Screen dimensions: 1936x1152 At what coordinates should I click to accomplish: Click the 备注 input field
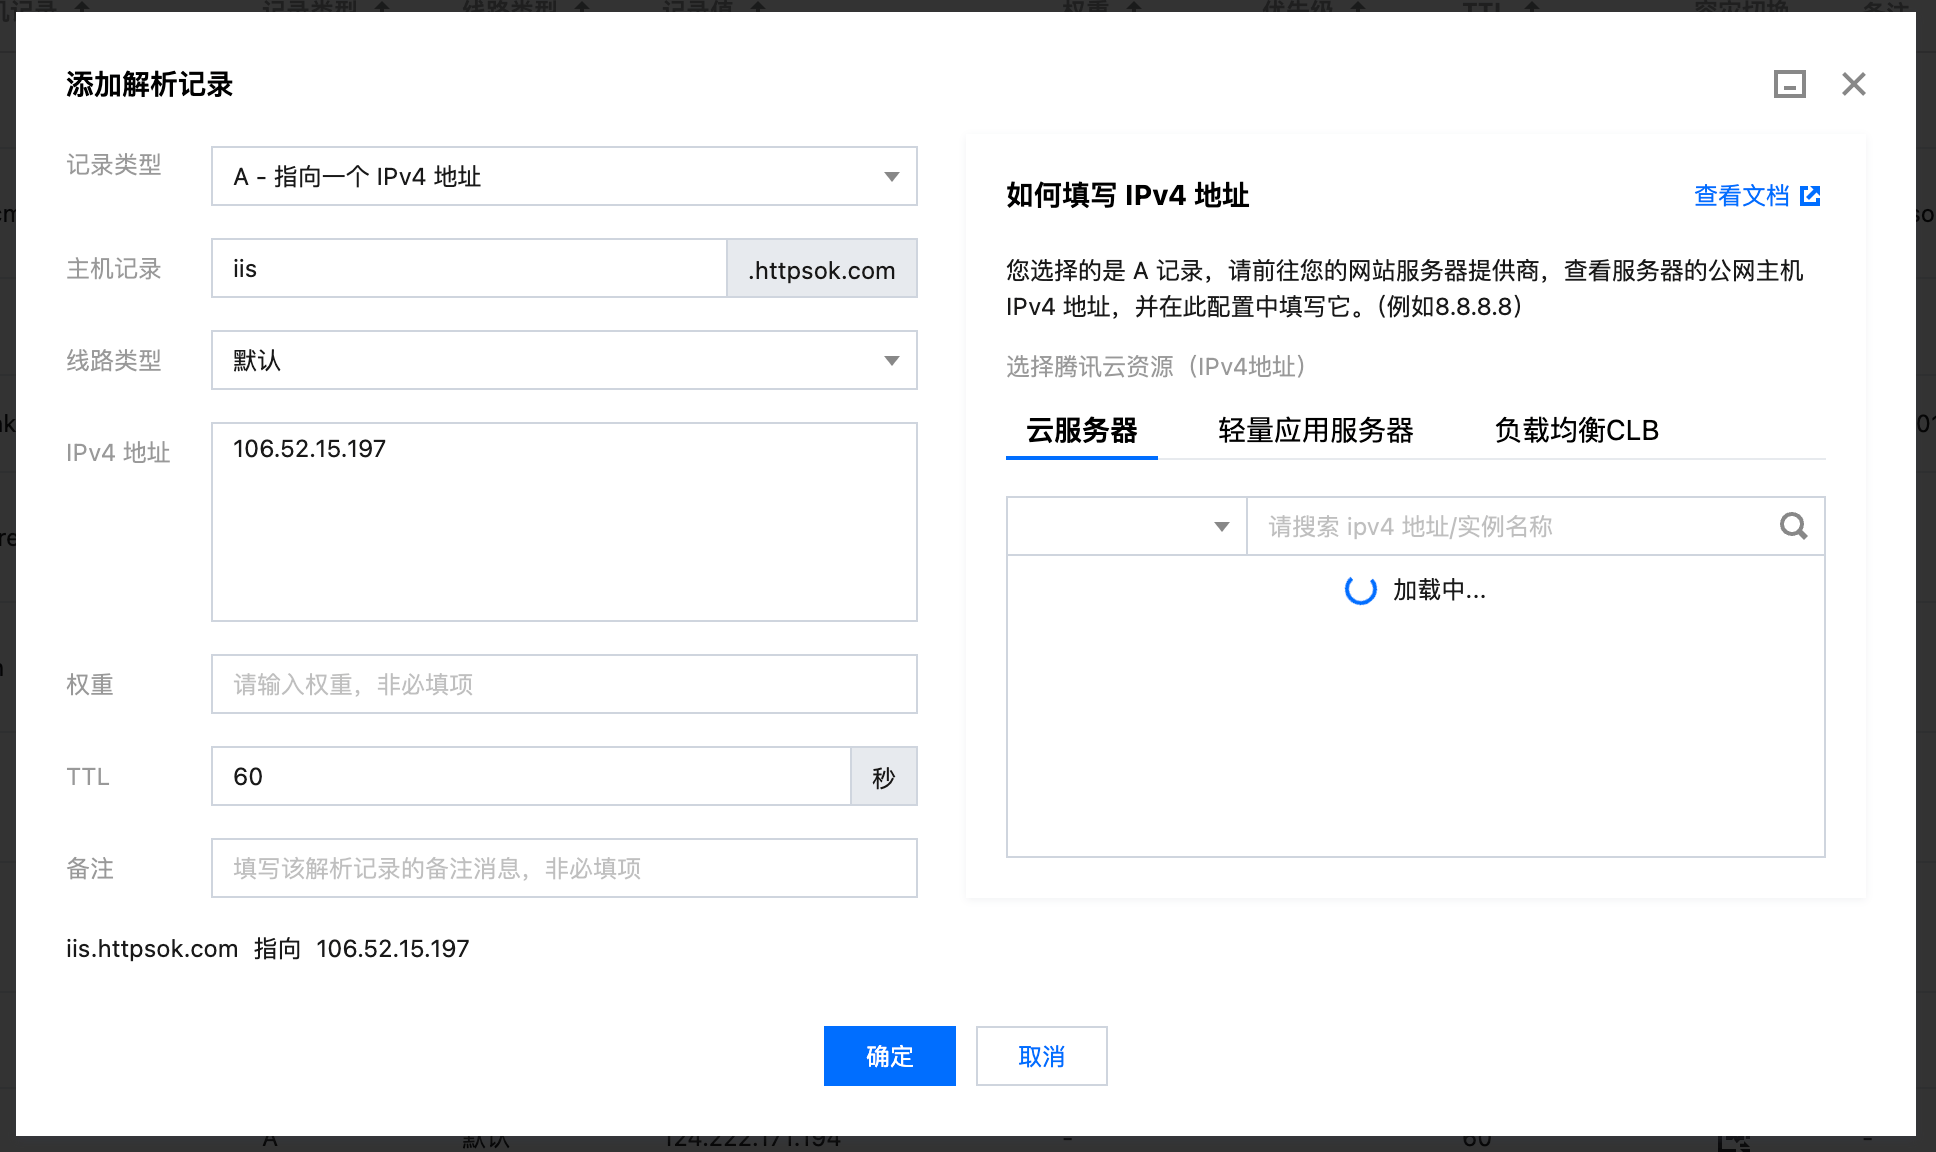[x=564, y=869]
